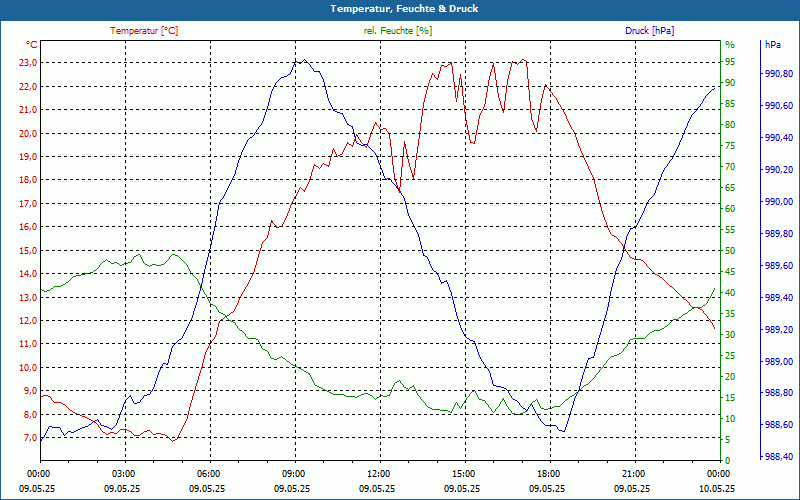Click the blue pressure curve peak near 09:00
The height and width of the screenshot is (500, 800).
coord(305,60)
